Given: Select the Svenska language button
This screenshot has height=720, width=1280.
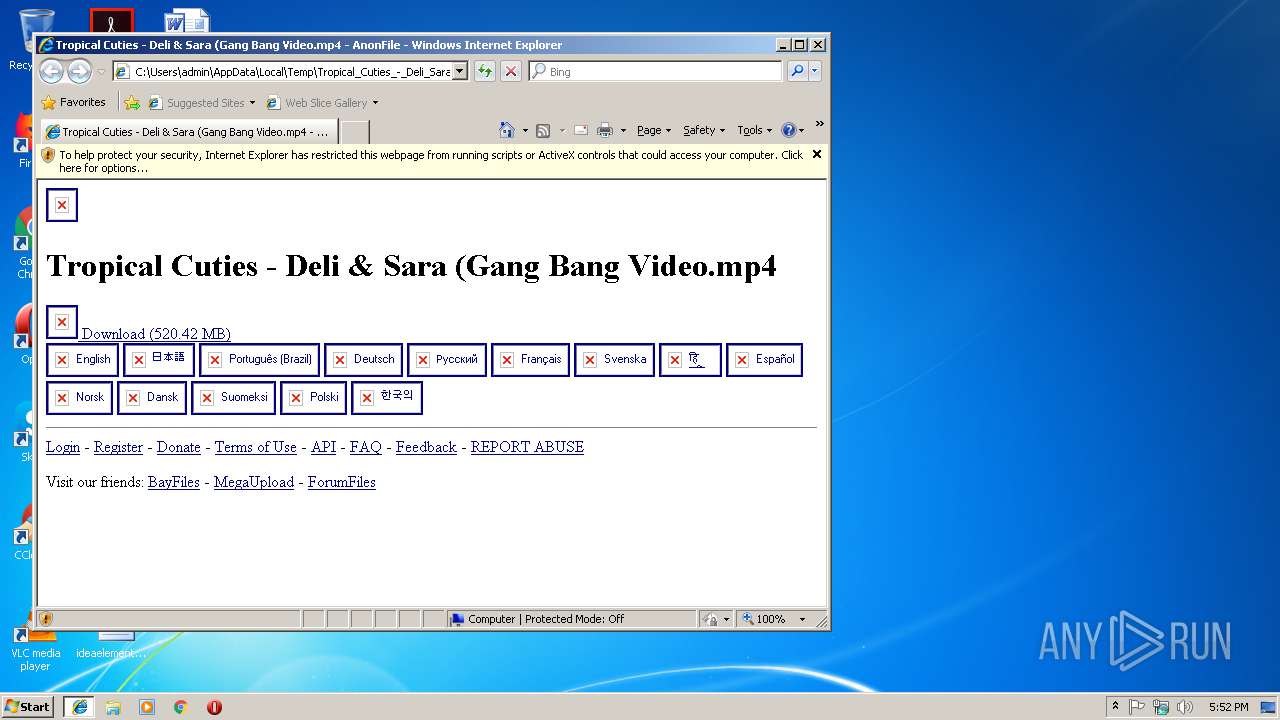Looking at the screenshot, I should [x=614, y=360].
